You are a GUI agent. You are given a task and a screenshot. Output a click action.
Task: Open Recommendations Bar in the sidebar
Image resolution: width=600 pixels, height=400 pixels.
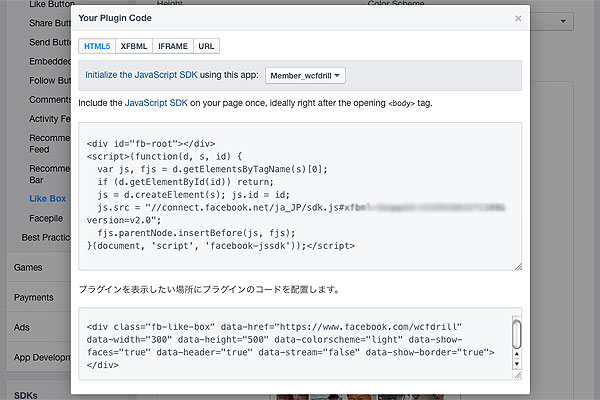[x=50, y=174]
